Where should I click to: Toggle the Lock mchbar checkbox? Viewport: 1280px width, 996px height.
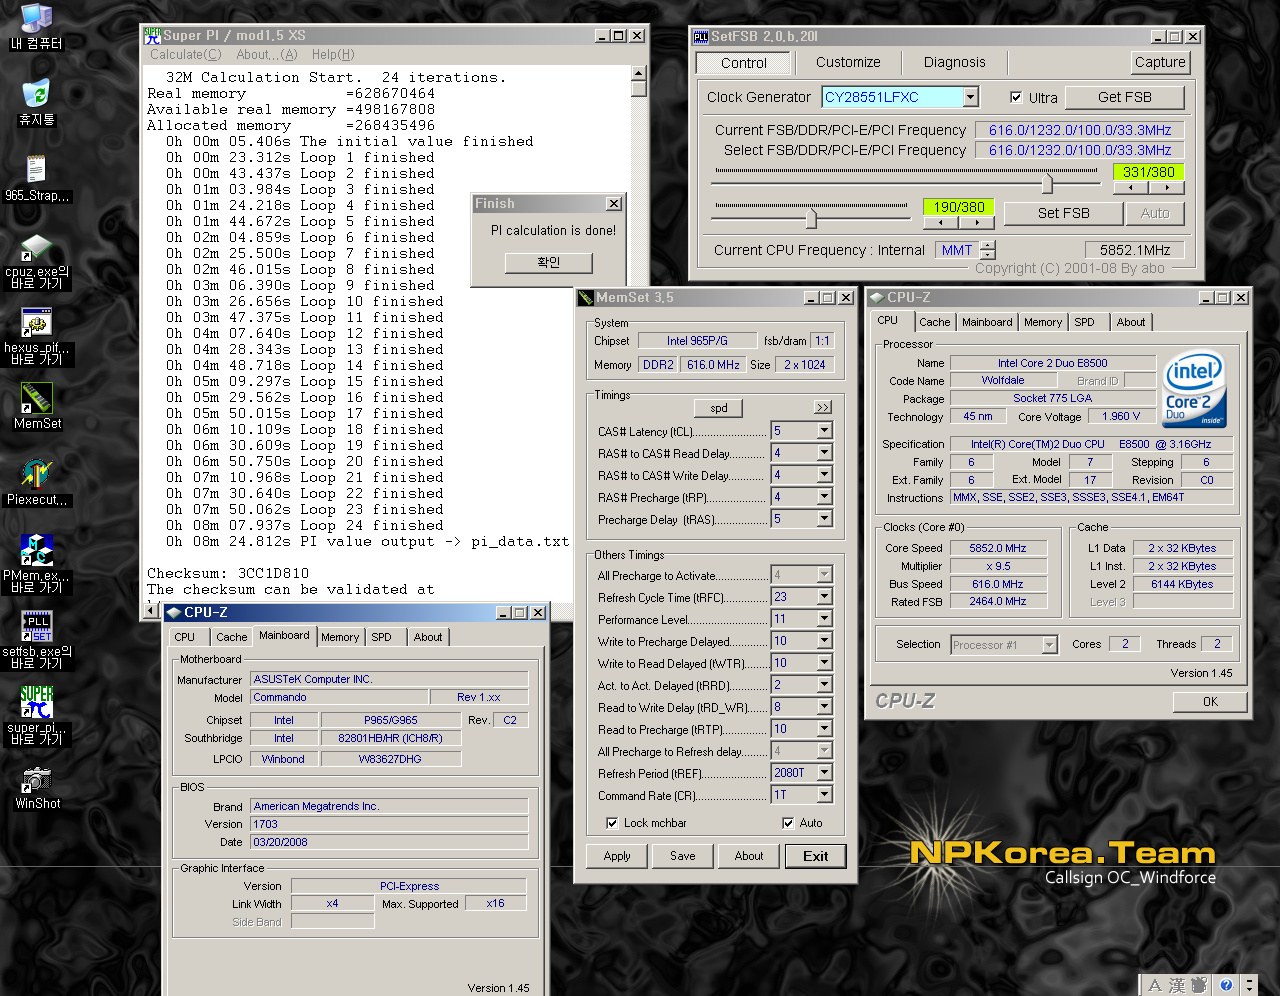coord(612,823)
